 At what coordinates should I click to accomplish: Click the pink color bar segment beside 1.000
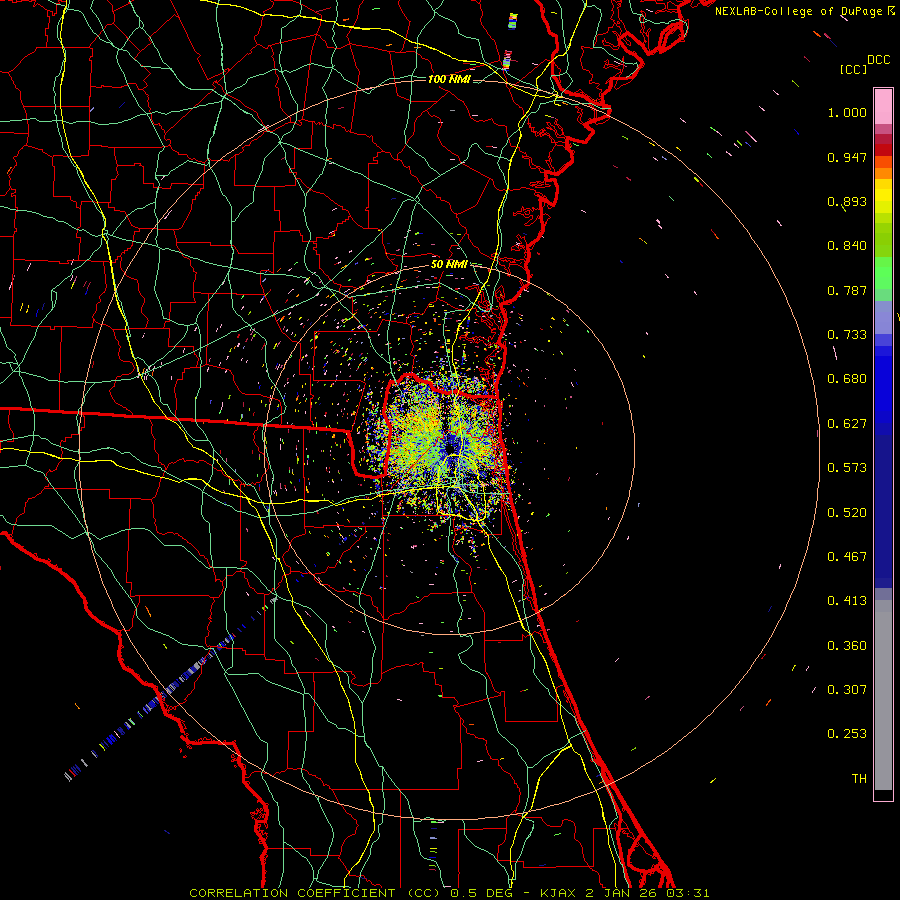pos(883,107)
